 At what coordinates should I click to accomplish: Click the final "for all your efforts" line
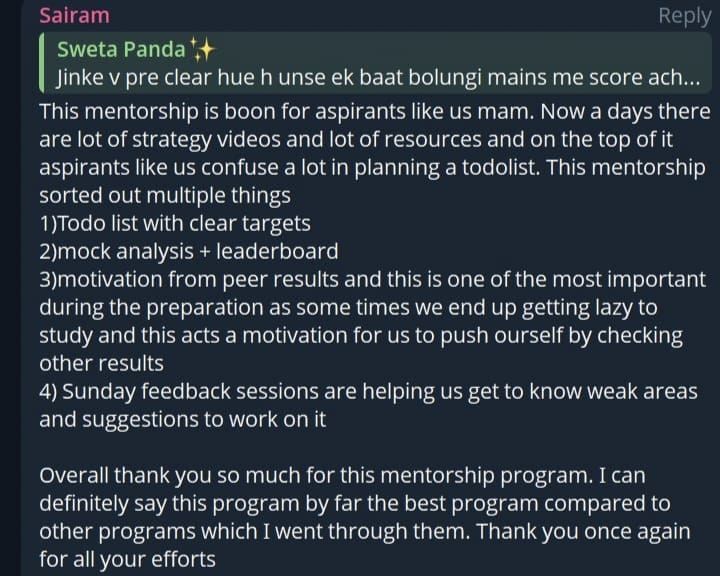point(127,559)
